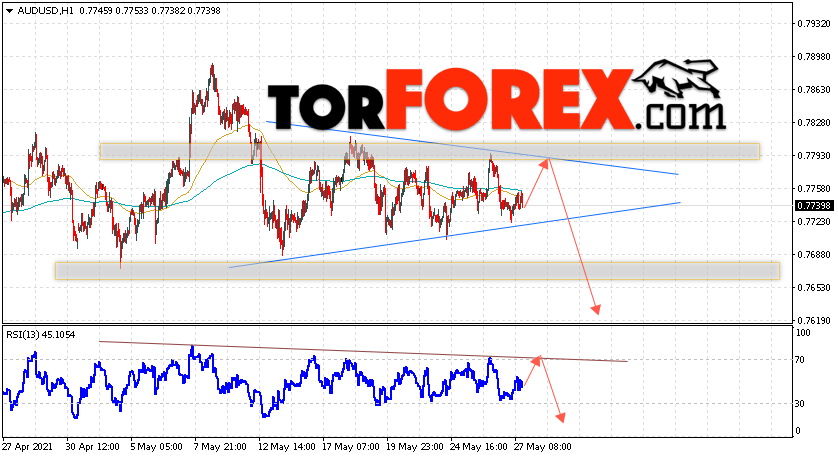Select the 30 Apr 12:00 time label
This screenshot has width=838, height=458.
[x=94, y=447]
